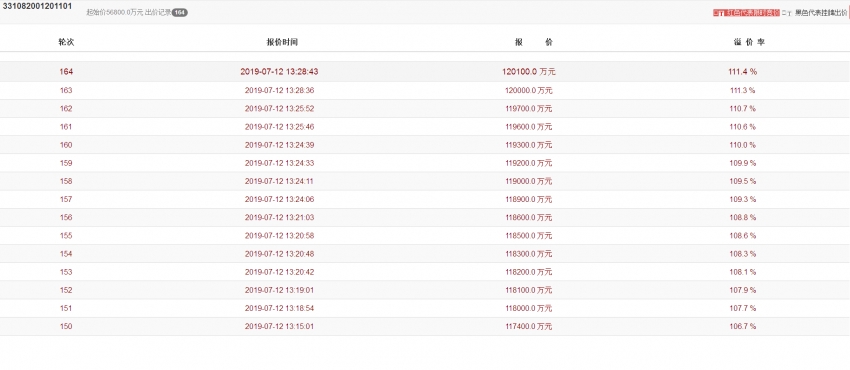Screen dimensions: 850x370
Task: Click the 轮次 column header
Action: tap(66, 42)
